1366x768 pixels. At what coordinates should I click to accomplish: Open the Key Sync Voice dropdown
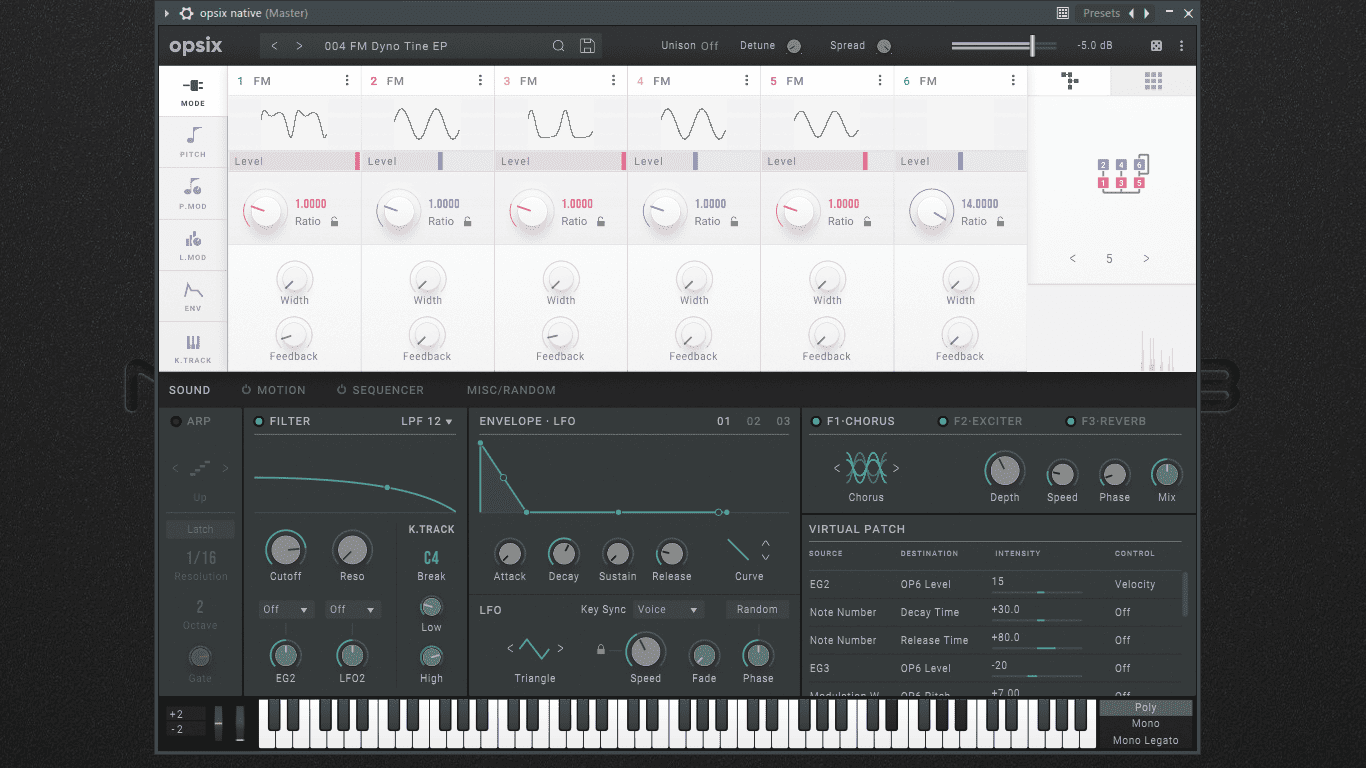coord(667,609)
